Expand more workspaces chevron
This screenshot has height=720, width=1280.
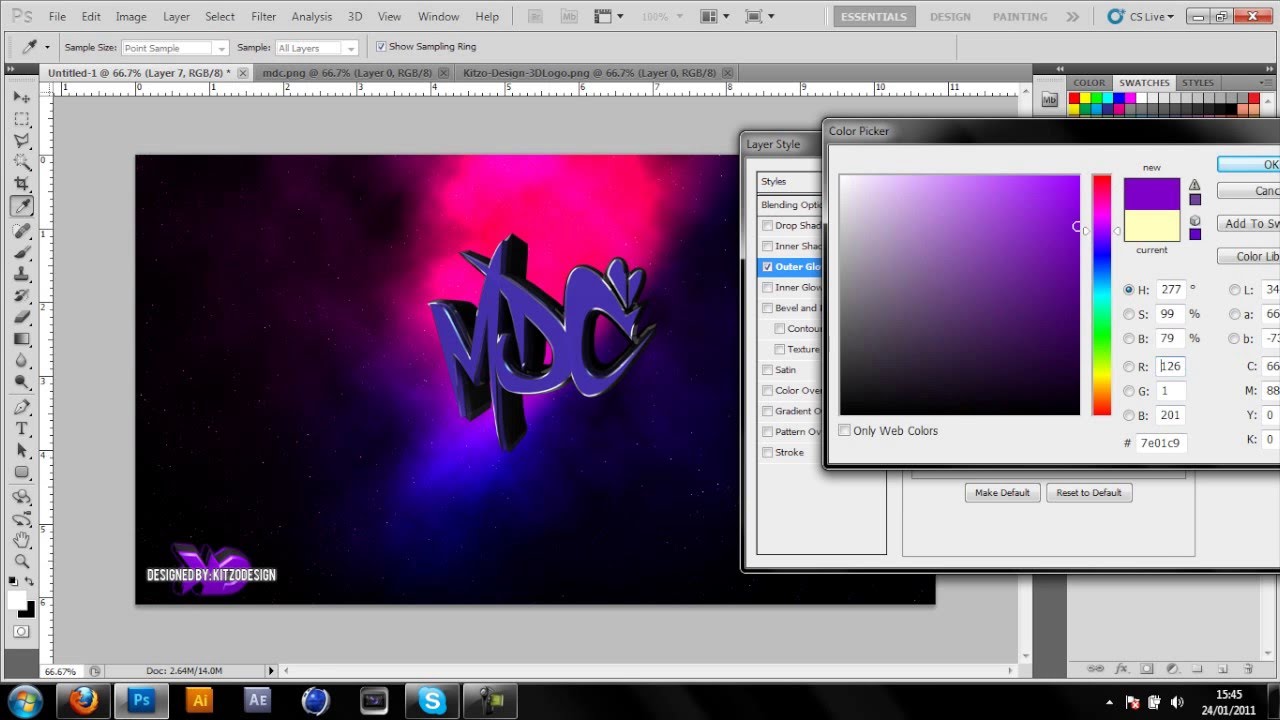coord(1072,17)
